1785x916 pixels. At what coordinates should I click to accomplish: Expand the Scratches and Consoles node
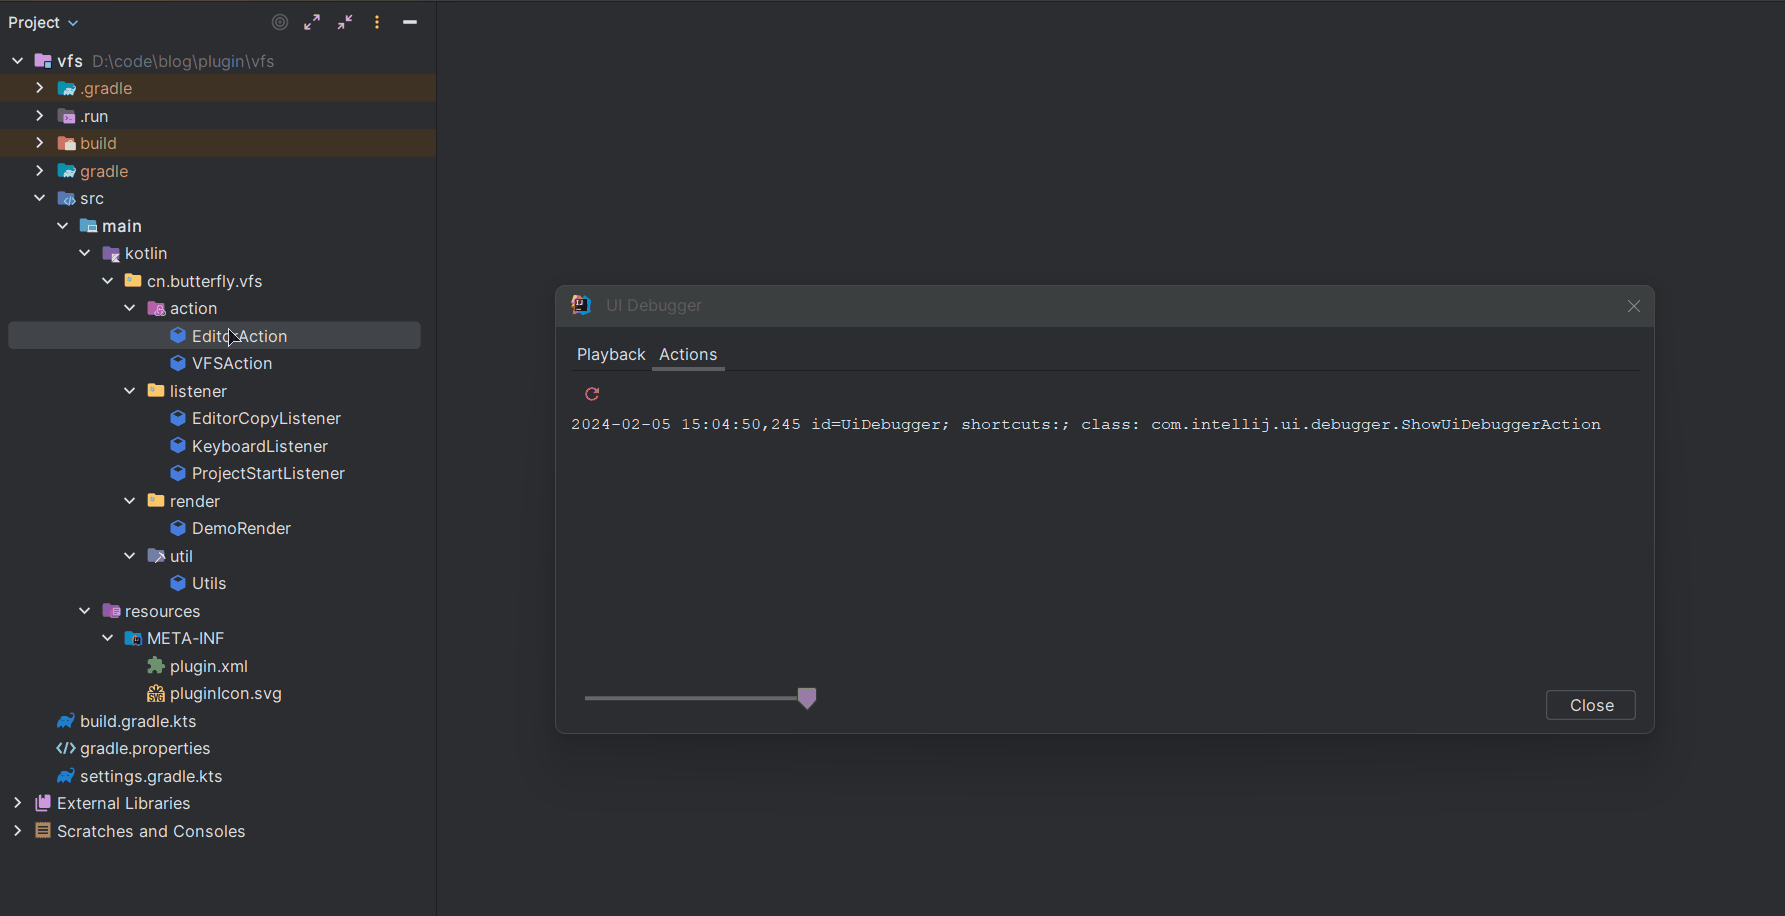tap(18, 831)
